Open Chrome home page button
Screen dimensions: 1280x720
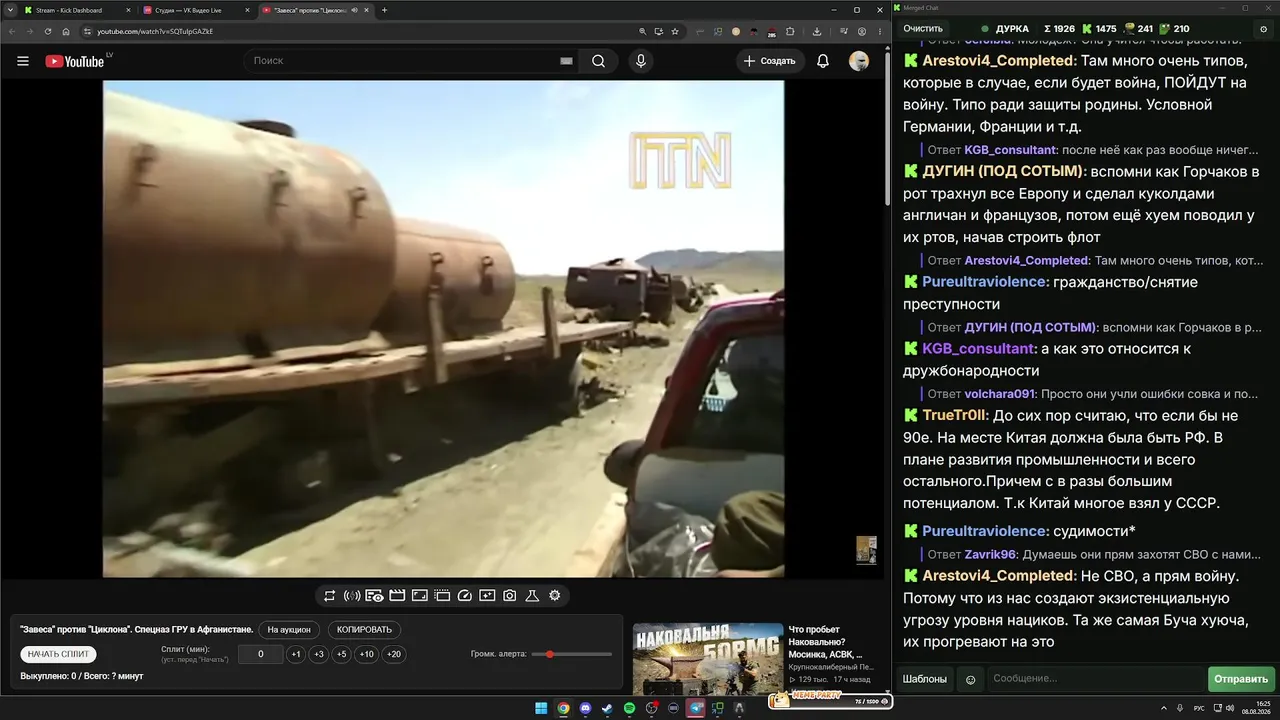[x=66, y=31]
